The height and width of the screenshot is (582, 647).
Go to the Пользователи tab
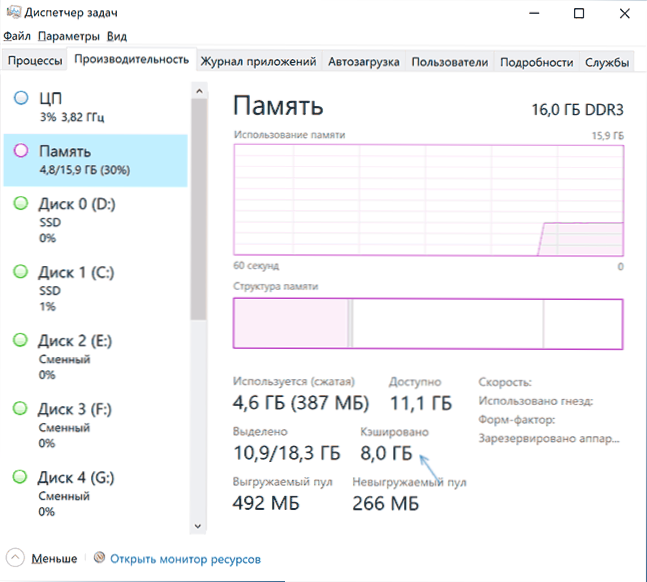point(449,62)
